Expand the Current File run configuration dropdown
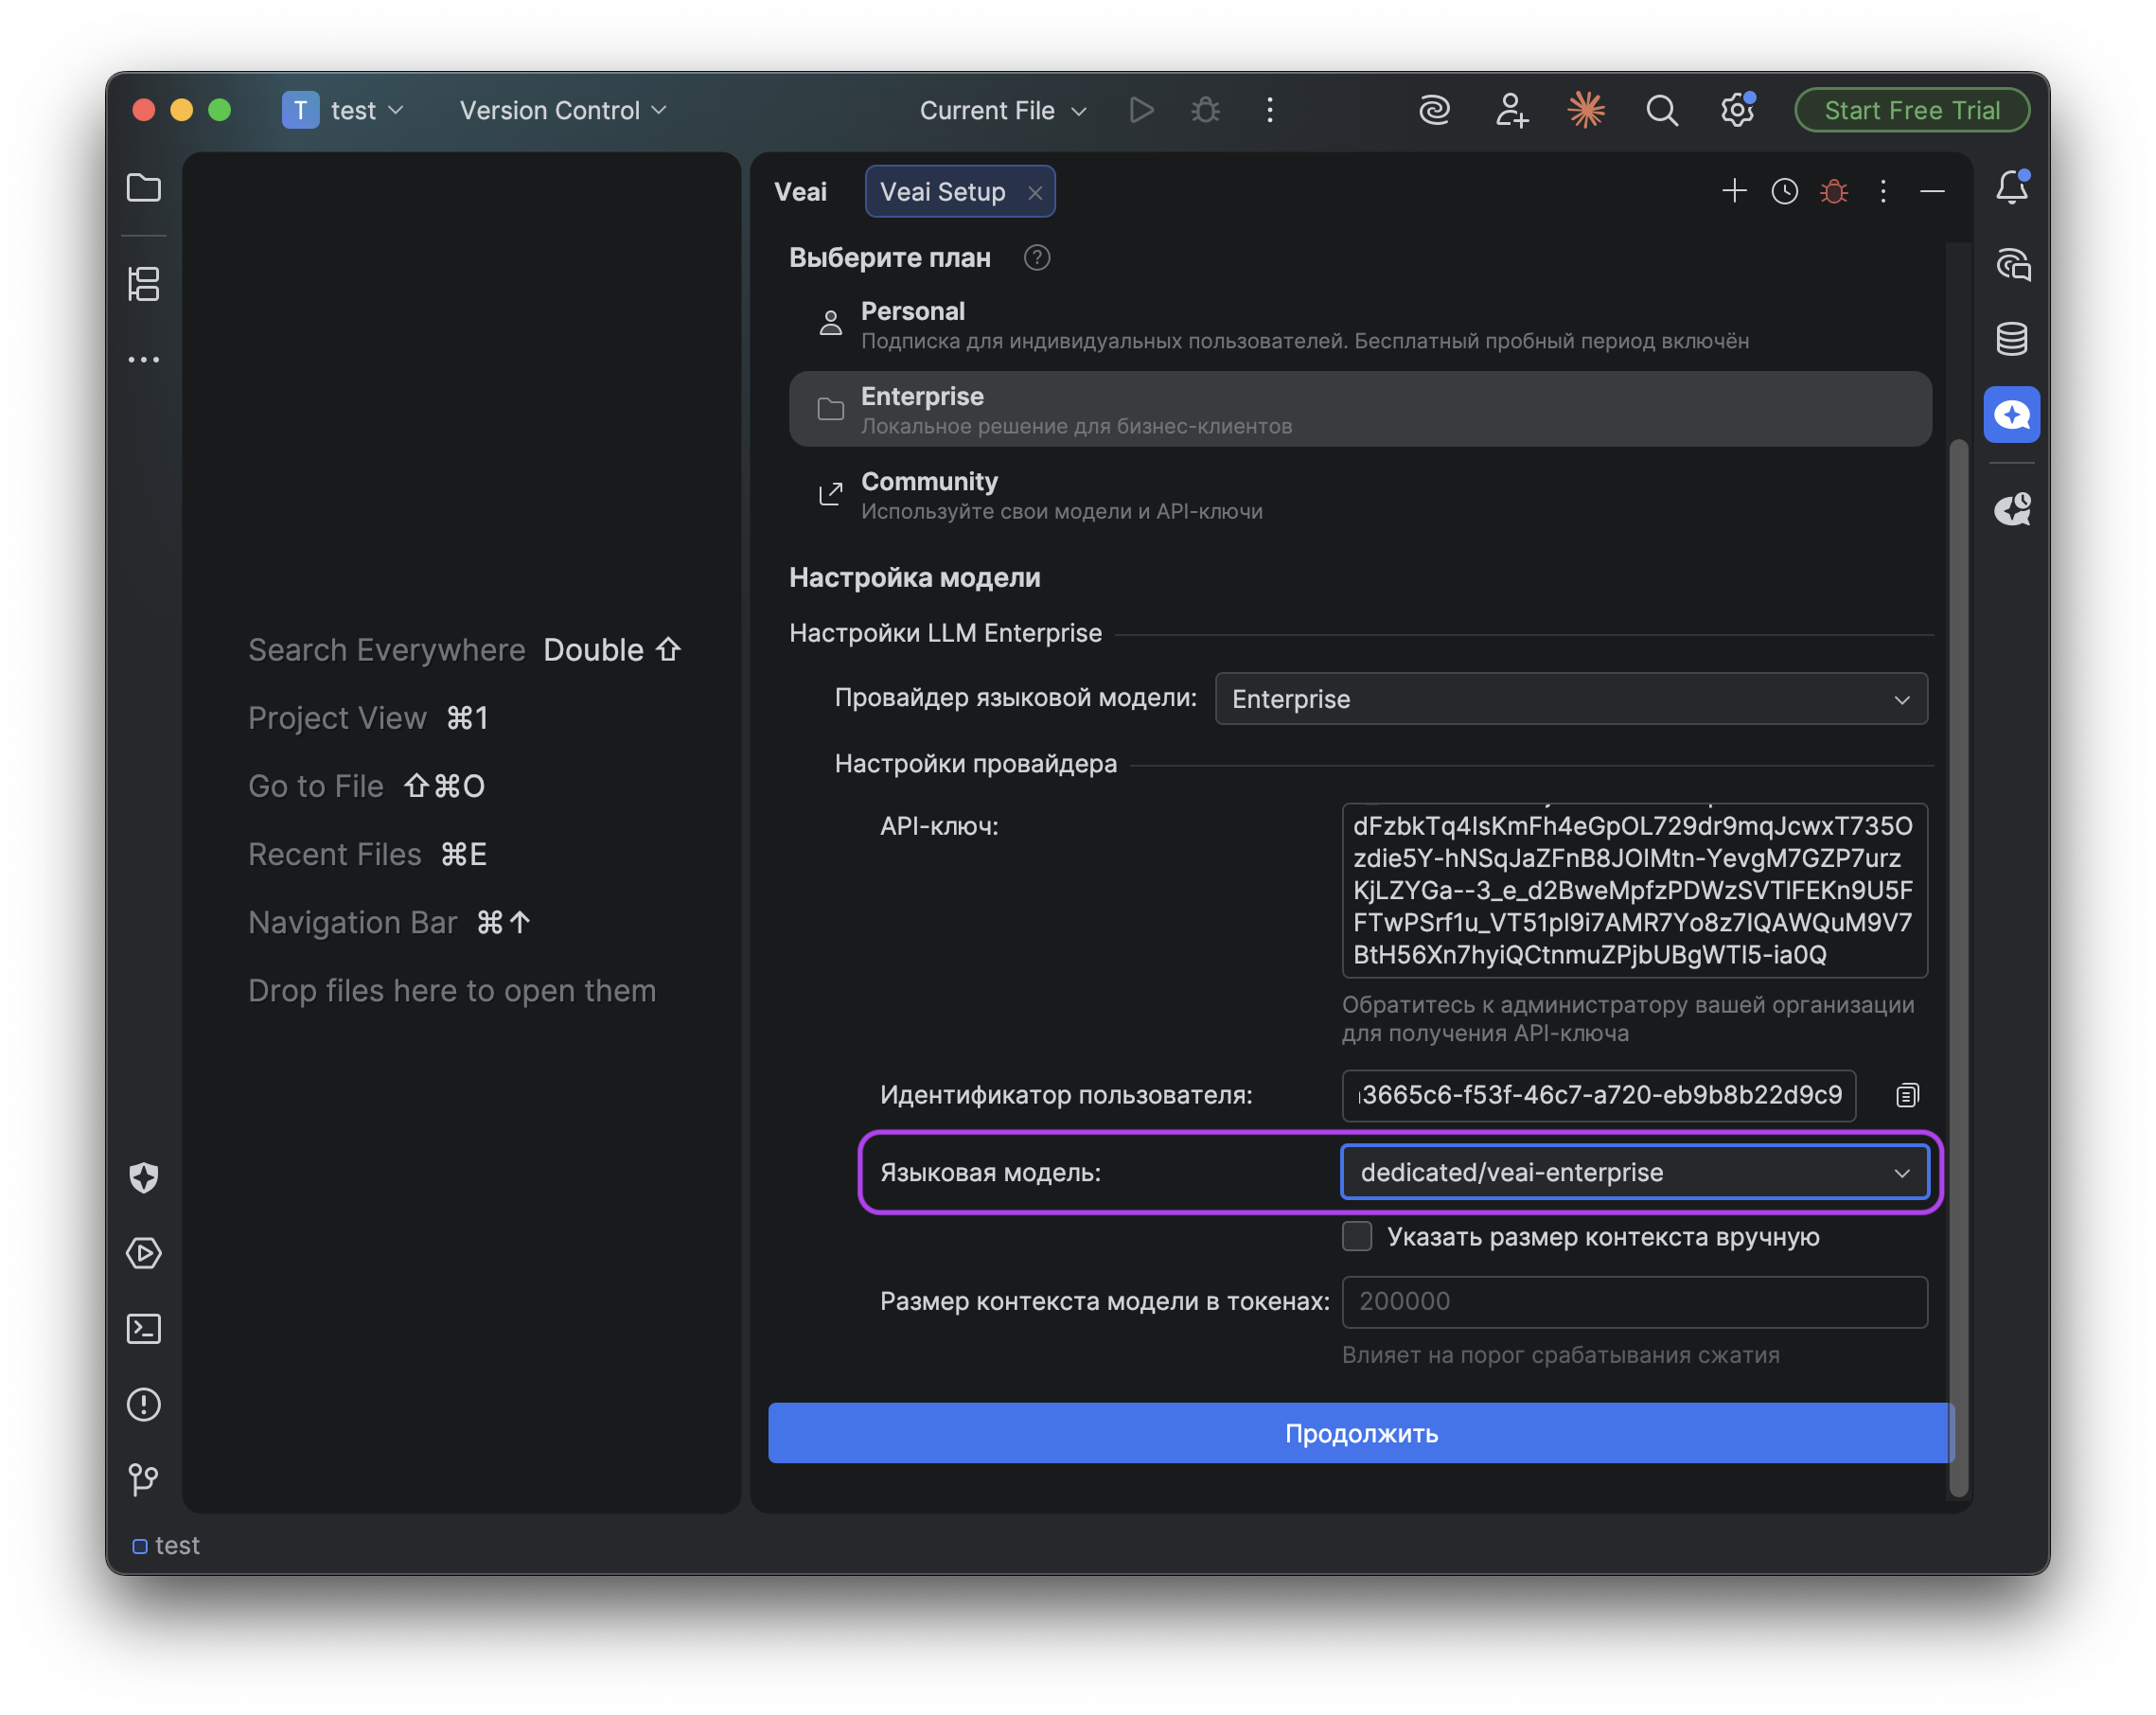 coord(1003,110)
